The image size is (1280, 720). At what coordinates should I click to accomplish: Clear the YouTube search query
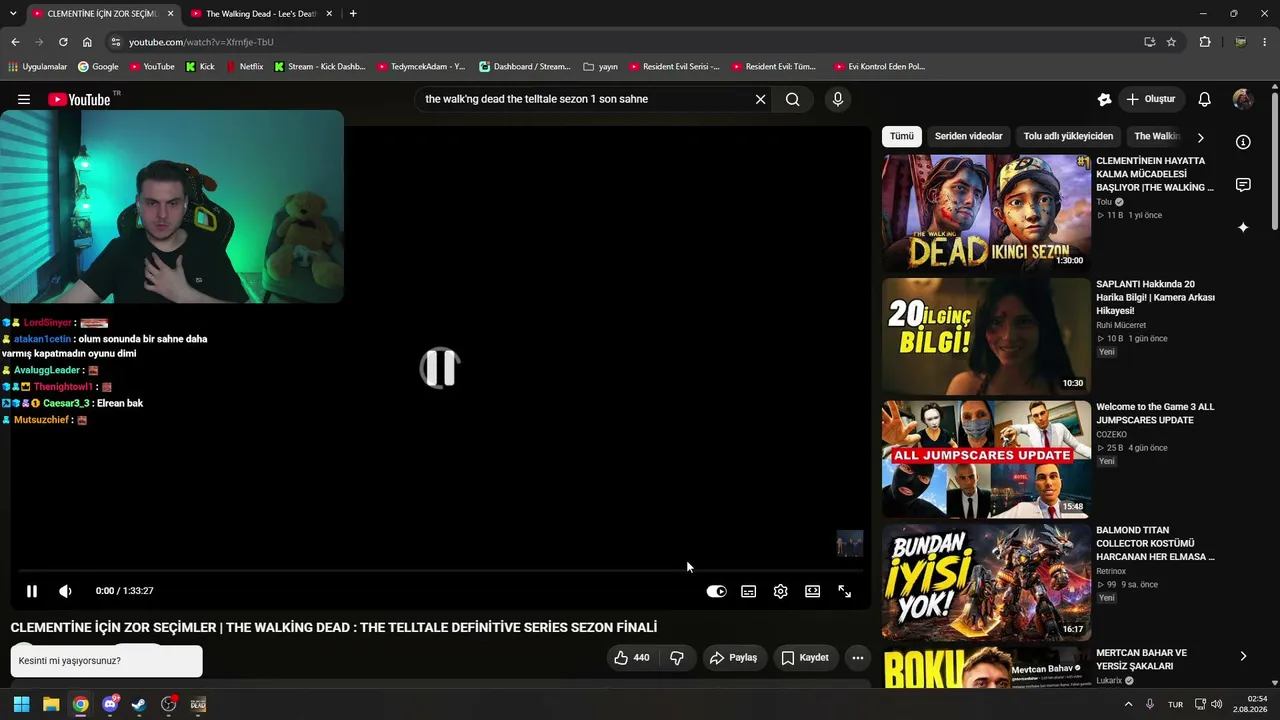(x=760, y=99)
